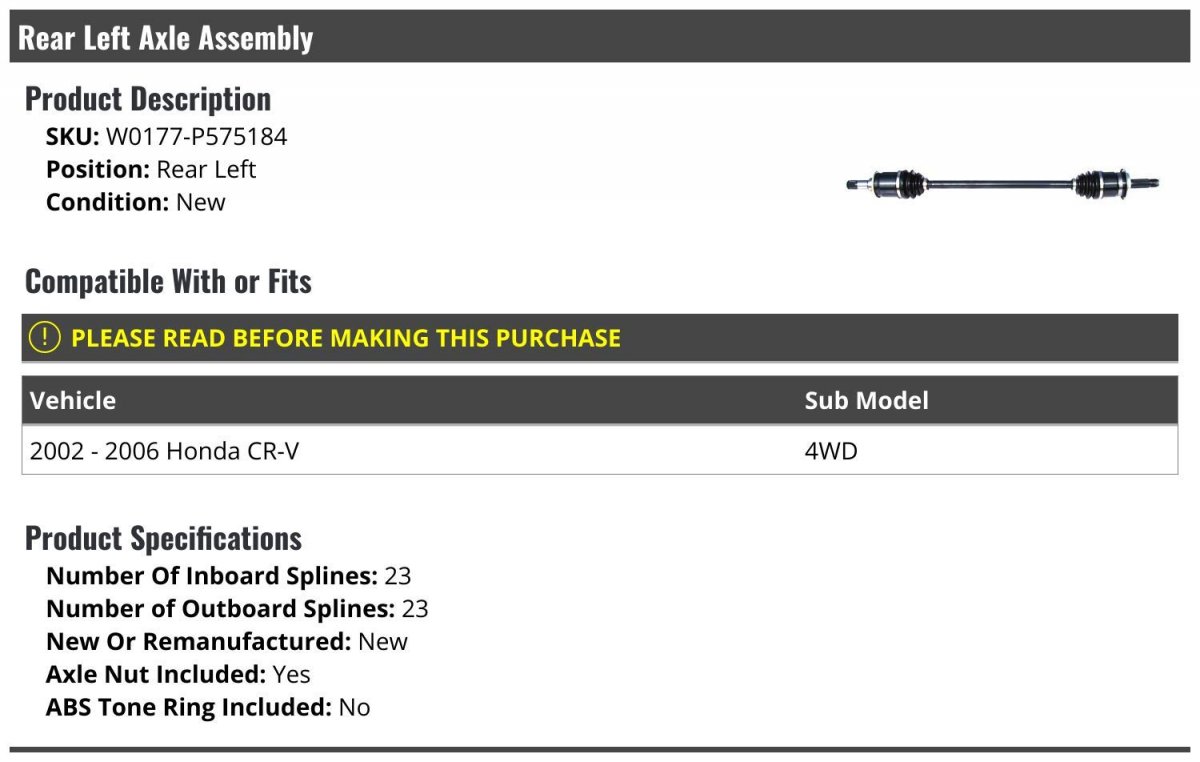Click the Compatible With or Fits heading
This screenshot has width=1200, height=762.
[x=168, y=282]
